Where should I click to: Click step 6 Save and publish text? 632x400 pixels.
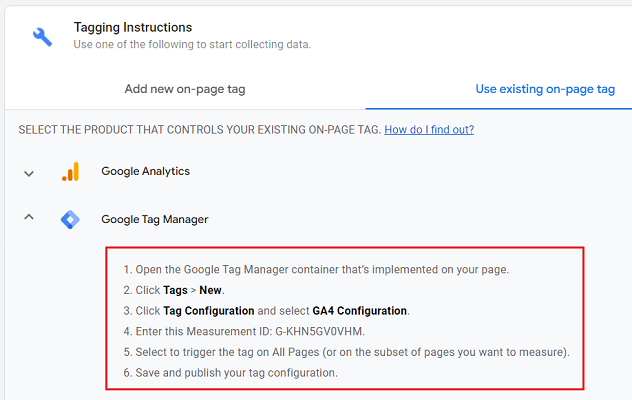[231, 373]
